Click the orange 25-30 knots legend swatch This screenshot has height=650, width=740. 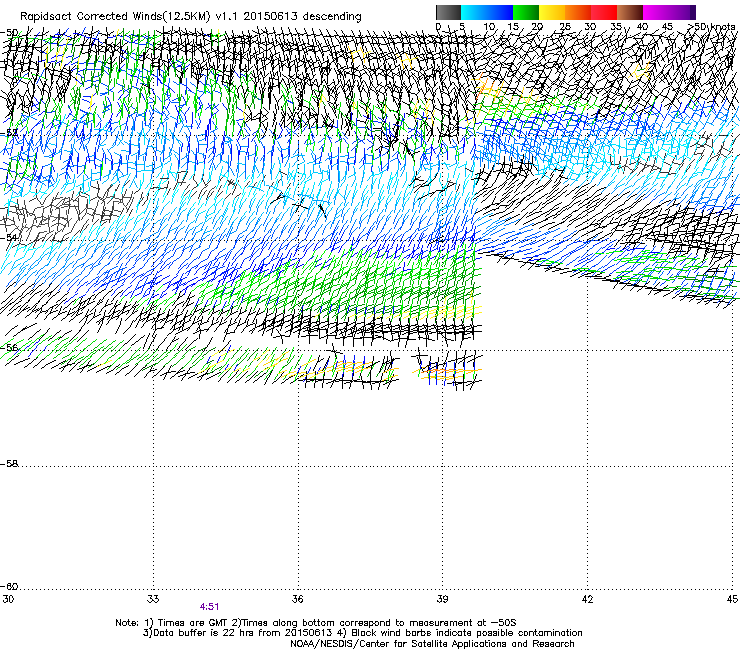(578, 12)
